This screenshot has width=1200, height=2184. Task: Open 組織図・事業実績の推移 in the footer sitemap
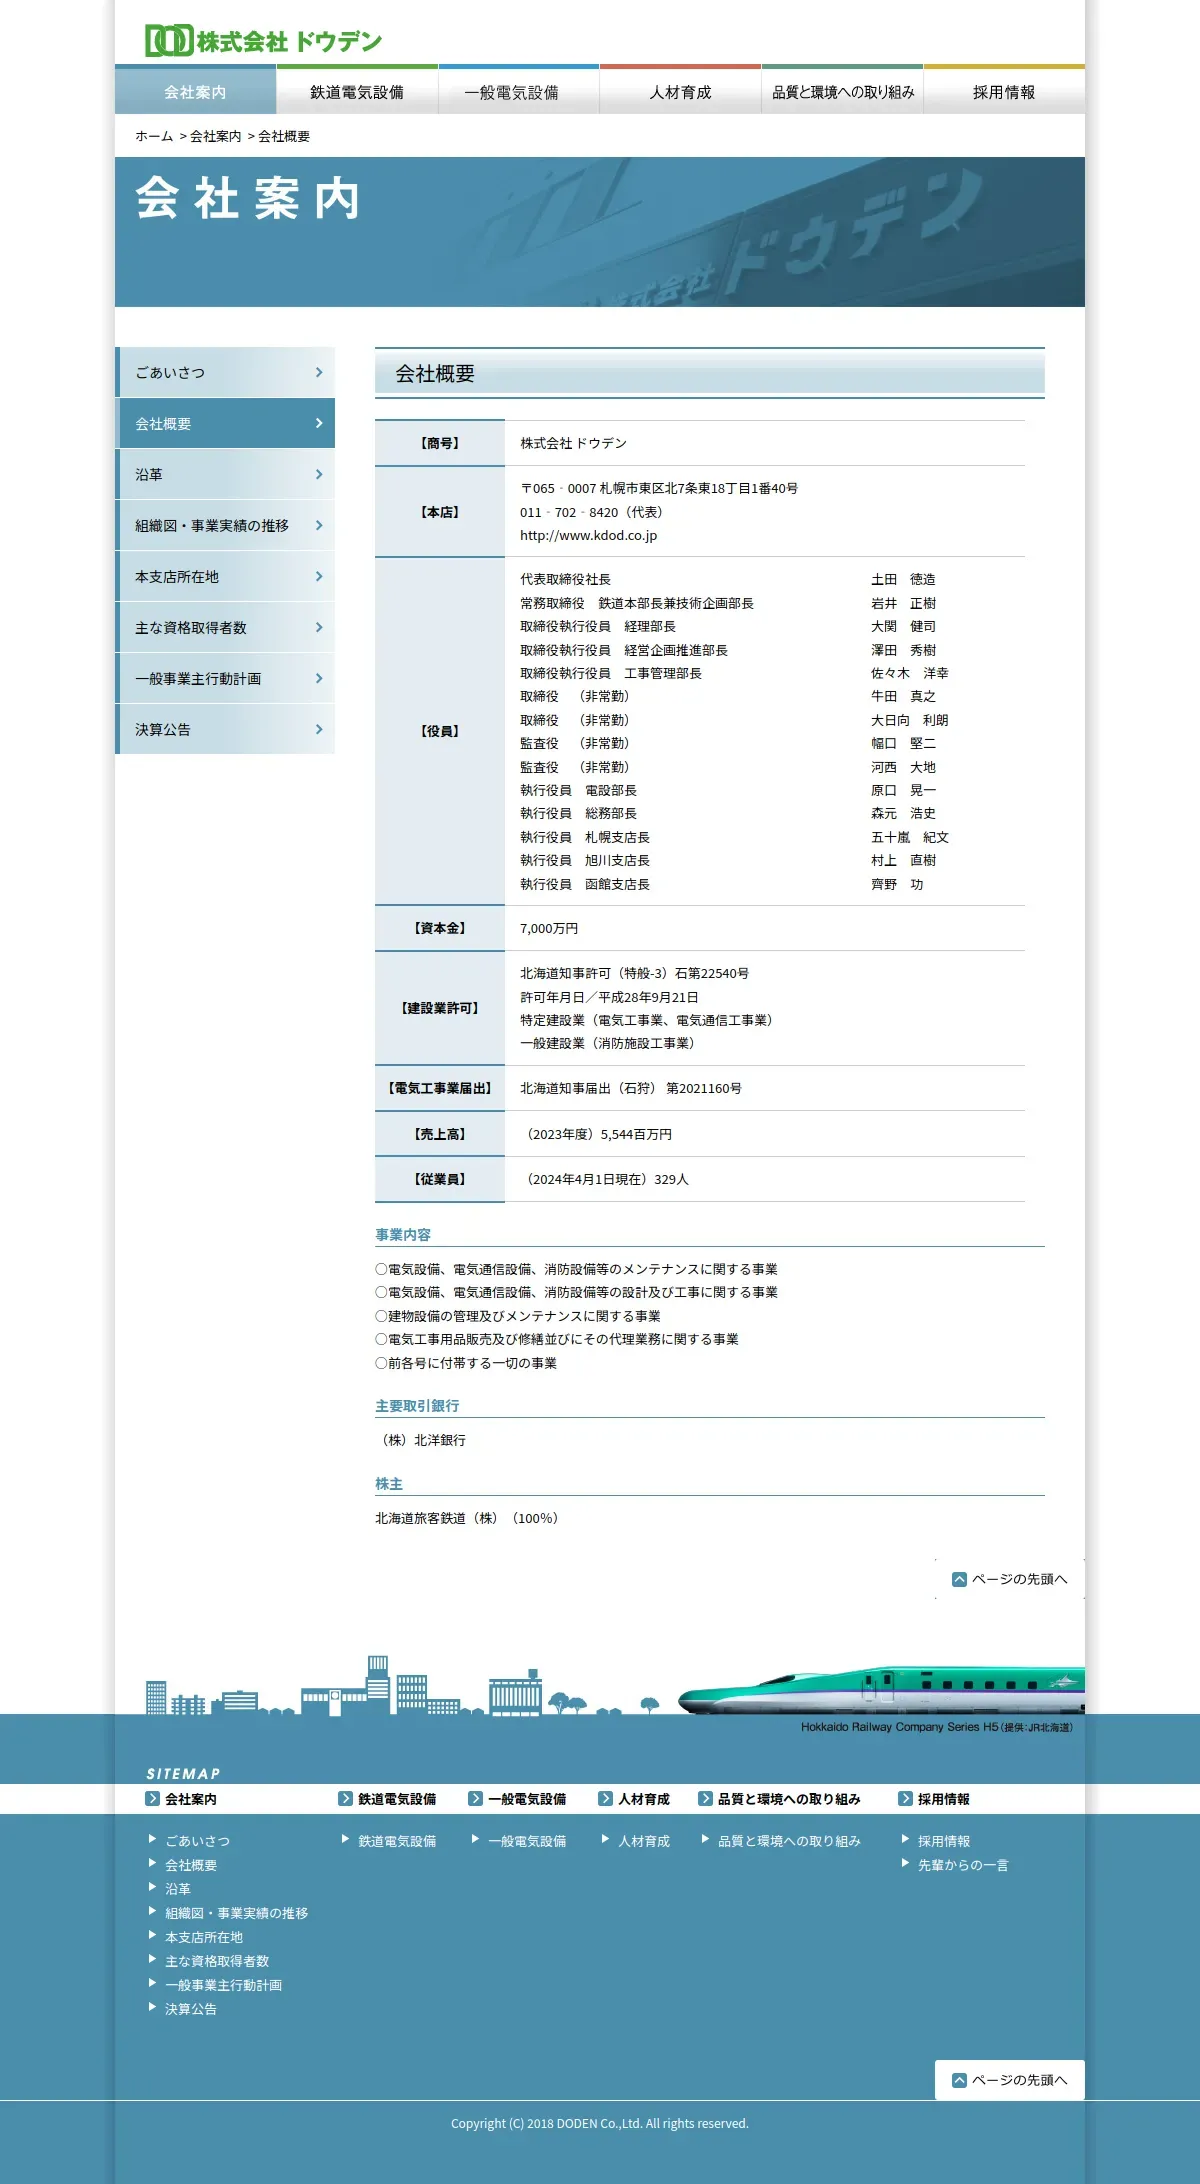[237, 1913]
